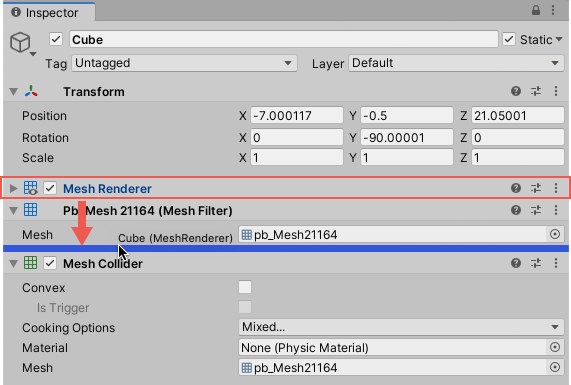571x385 pixels.
Task: Edit Rotation Z value field
Action: 518,138
